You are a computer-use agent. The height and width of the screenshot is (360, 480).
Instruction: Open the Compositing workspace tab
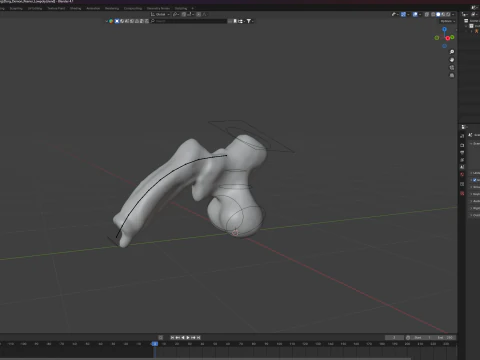point(133,8)
